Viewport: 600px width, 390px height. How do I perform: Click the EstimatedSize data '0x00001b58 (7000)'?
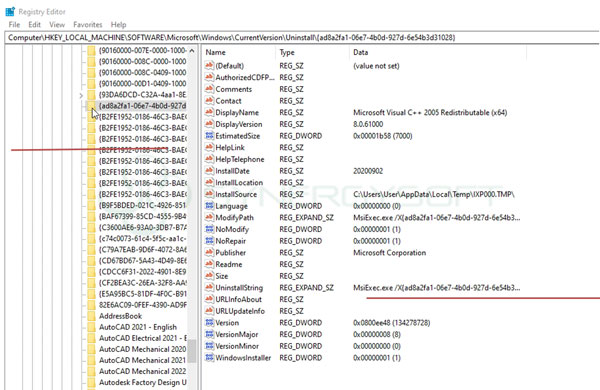tap(383, 136)
